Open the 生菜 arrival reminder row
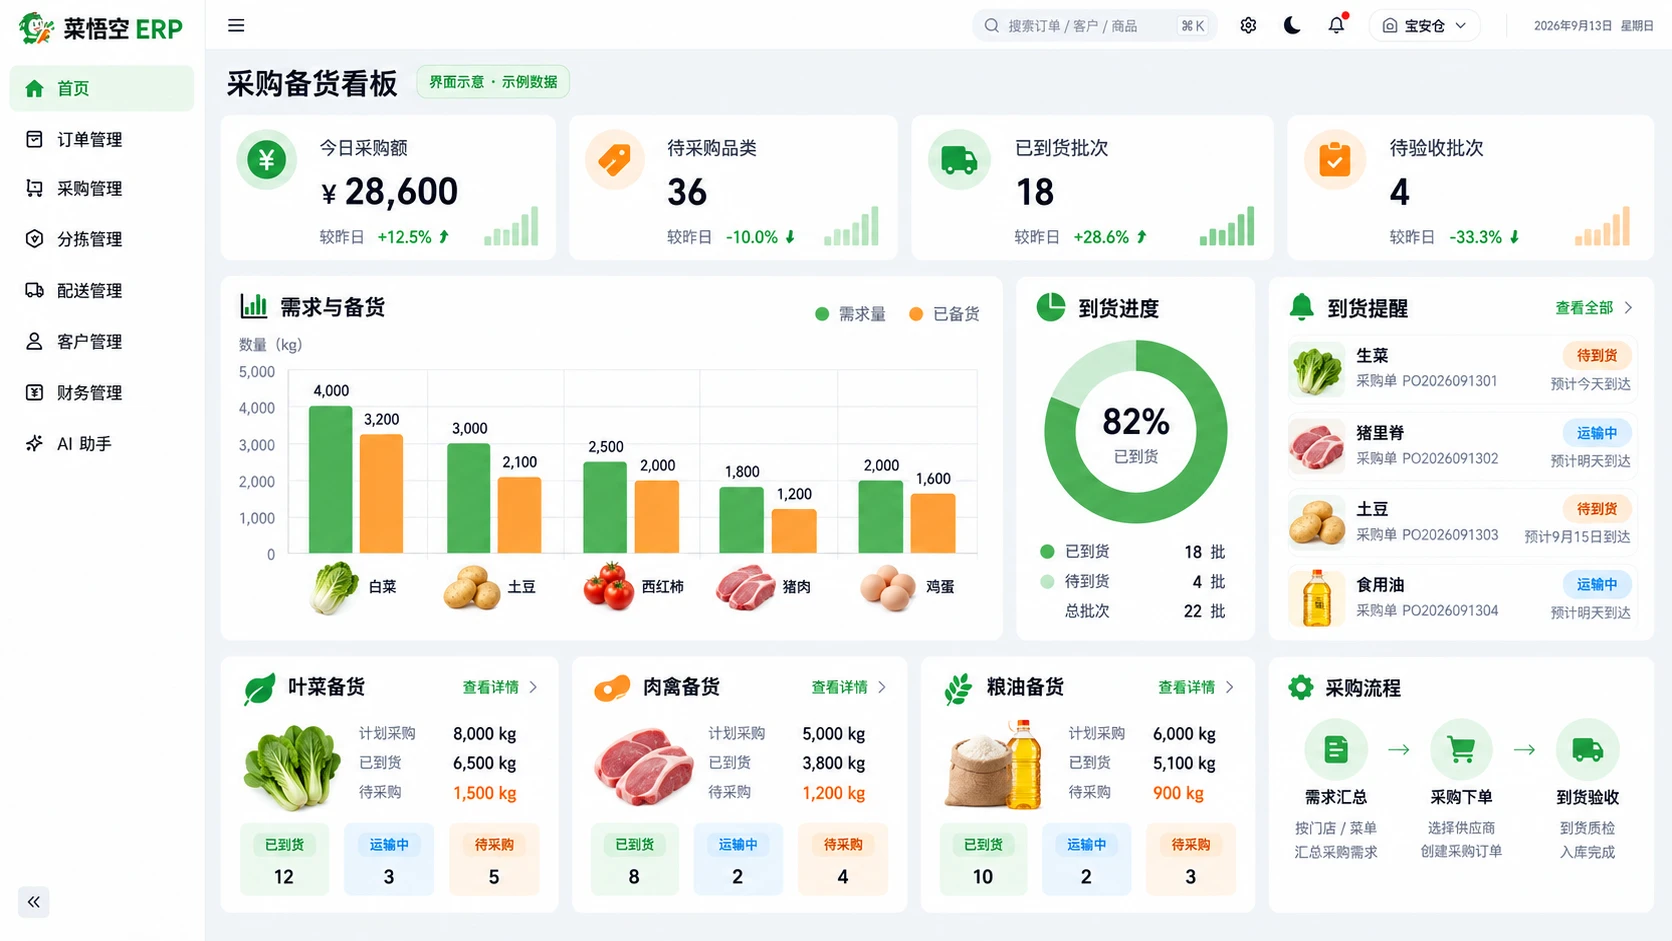The height and width of the screenshot is (941, 1672). [x=1461, y=369]
